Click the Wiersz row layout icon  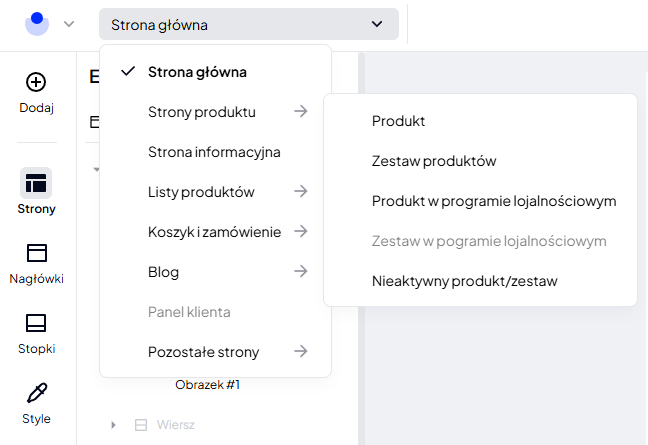(x=141, y=425)
